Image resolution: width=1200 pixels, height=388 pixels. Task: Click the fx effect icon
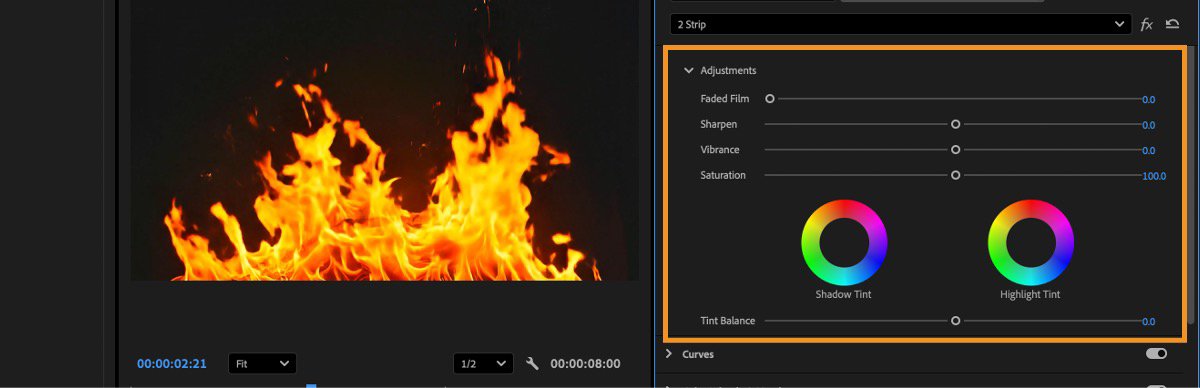[x=1147, y=24]
